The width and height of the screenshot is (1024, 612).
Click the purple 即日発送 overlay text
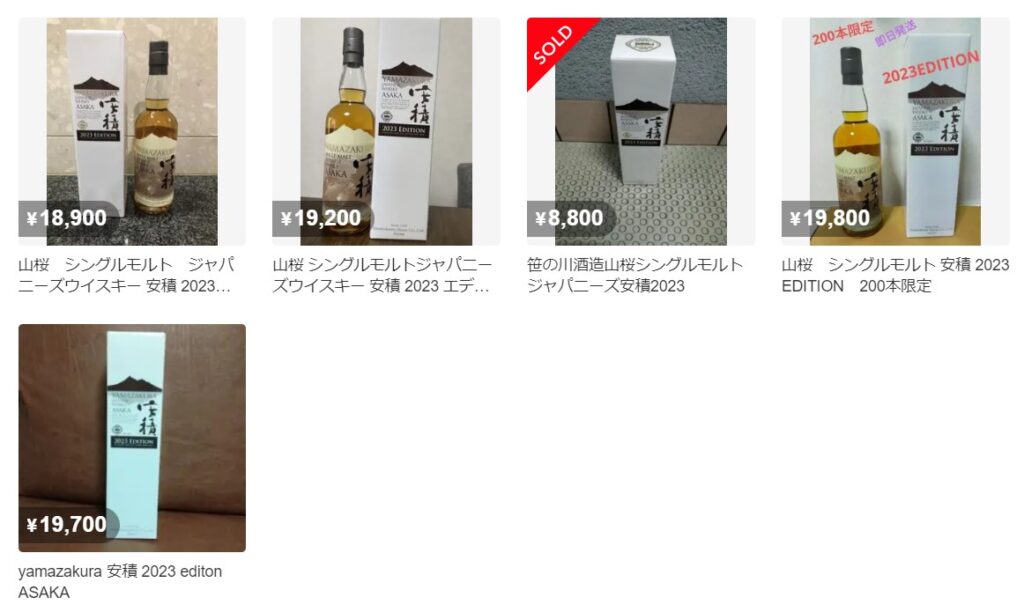[895, 33]
